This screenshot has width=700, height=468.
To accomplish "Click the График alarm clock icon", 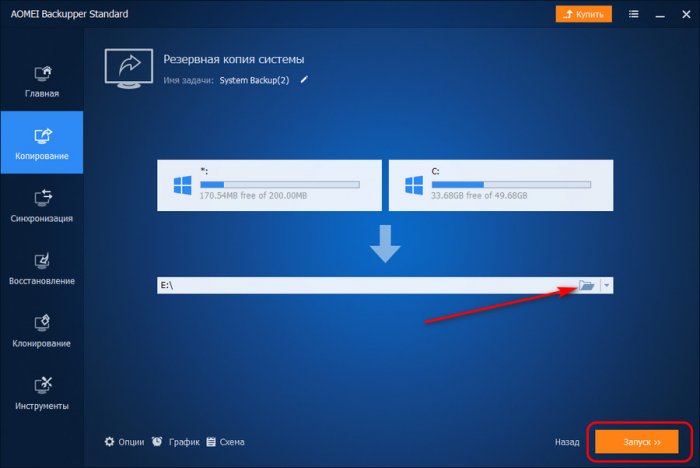I will (x=157, y=442).
